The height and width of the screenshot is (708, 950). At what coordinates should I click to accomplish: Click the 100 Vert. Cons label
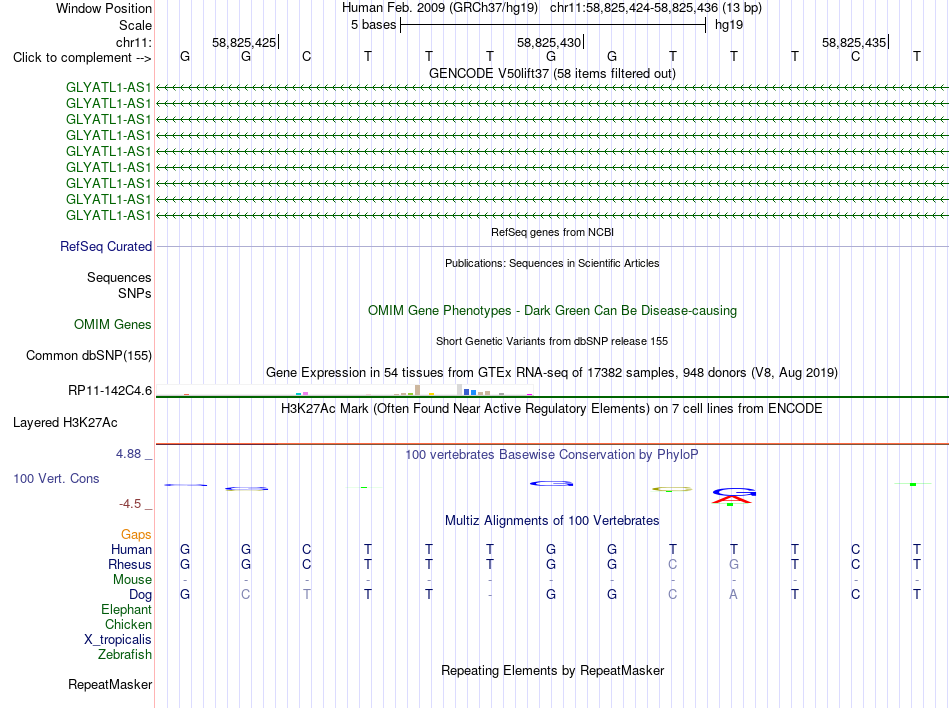pos(56,478)
